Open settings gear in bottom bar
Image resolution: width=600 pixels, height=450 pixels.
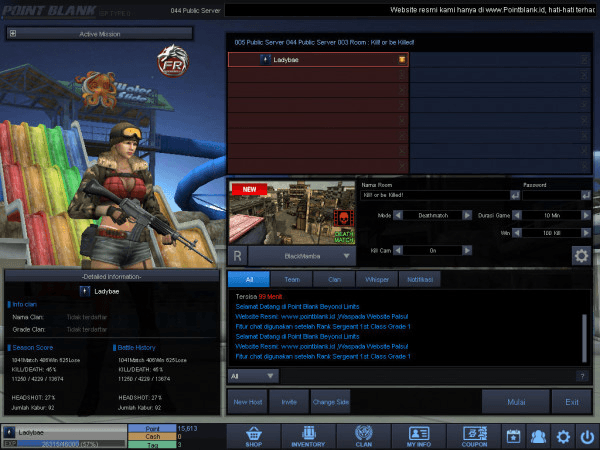pos(563,437)
